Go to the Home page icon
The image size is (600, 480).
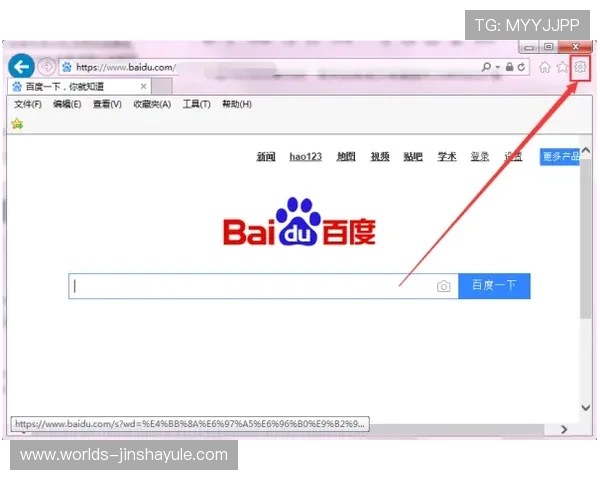point(545,67)
